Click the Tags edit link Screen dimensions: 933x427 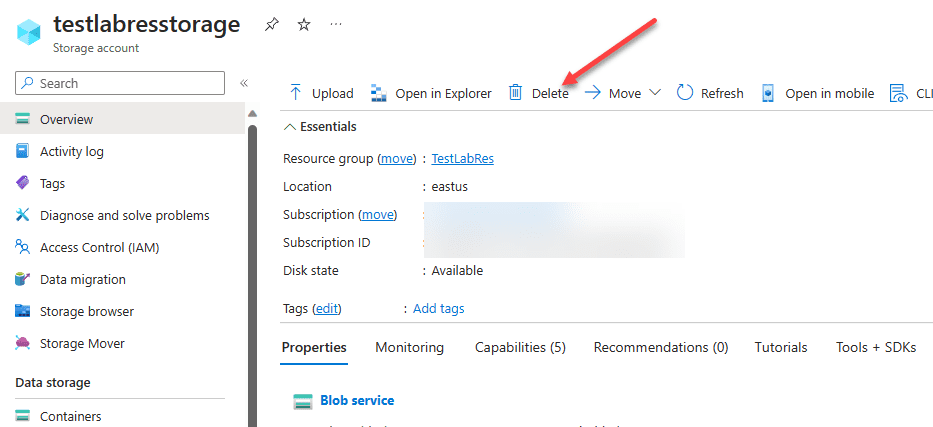pos(326,309)
